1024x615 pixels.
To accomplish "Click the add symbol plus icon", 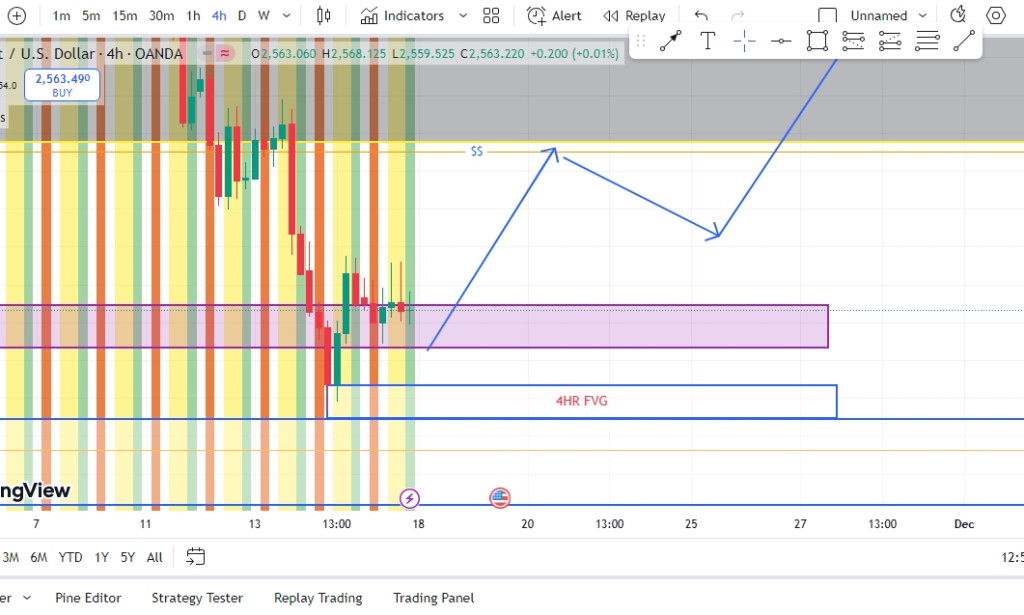I will [x=16, y=16].
